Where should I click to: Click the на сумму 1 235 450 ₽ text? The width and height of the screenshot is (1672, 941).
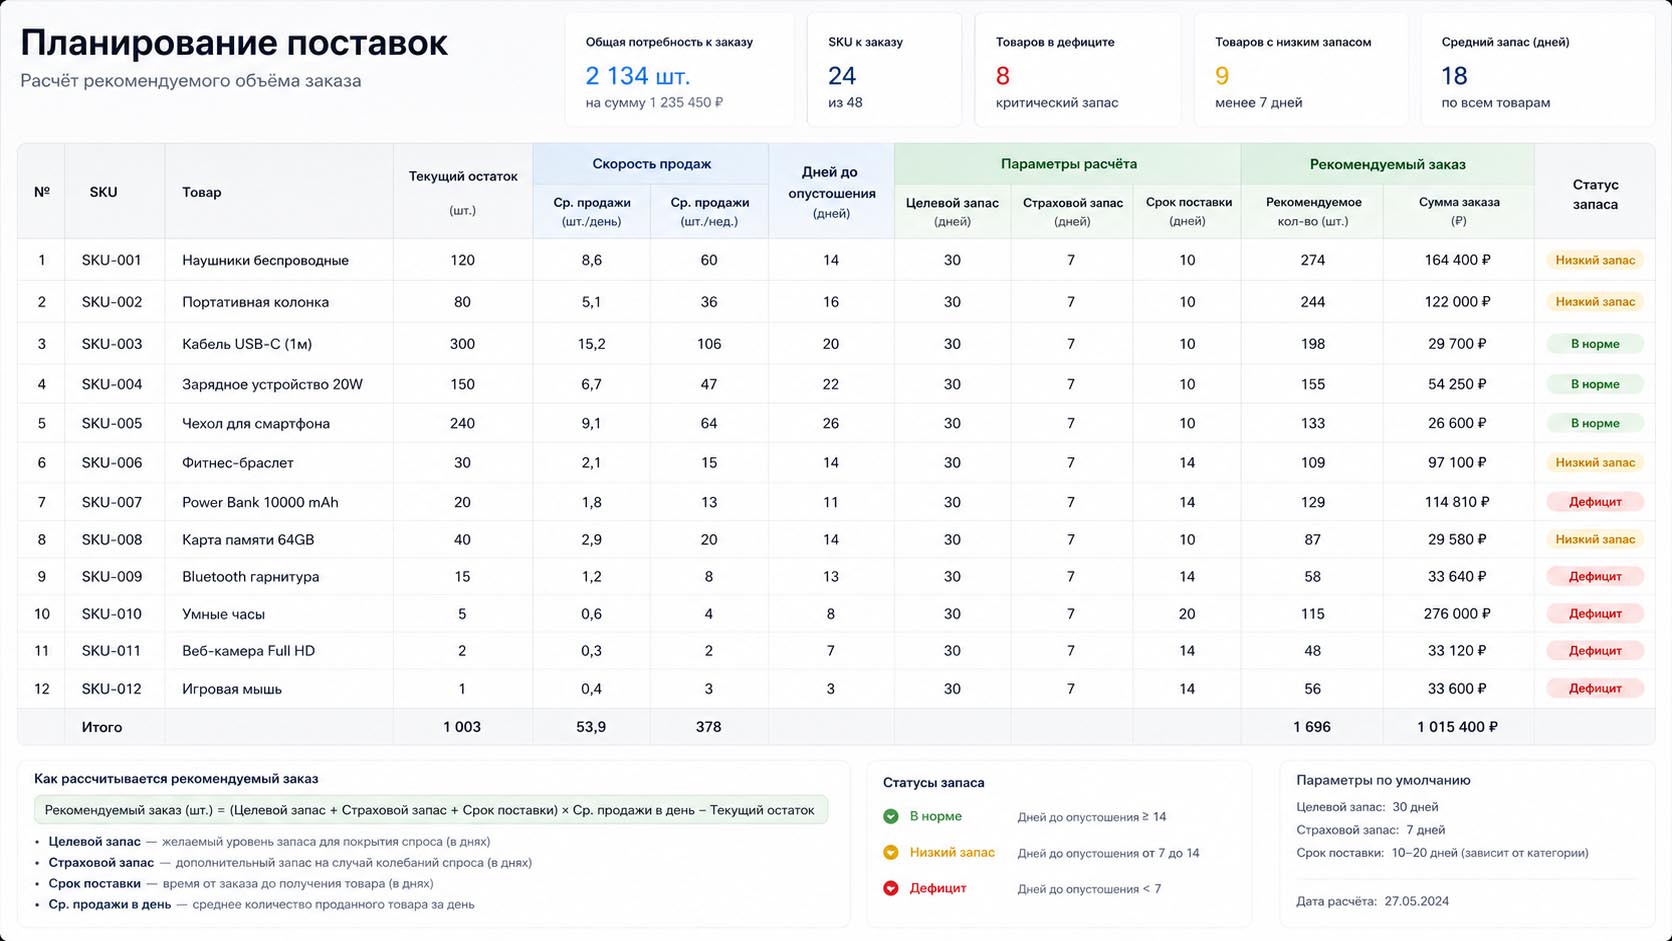[655, 102]
